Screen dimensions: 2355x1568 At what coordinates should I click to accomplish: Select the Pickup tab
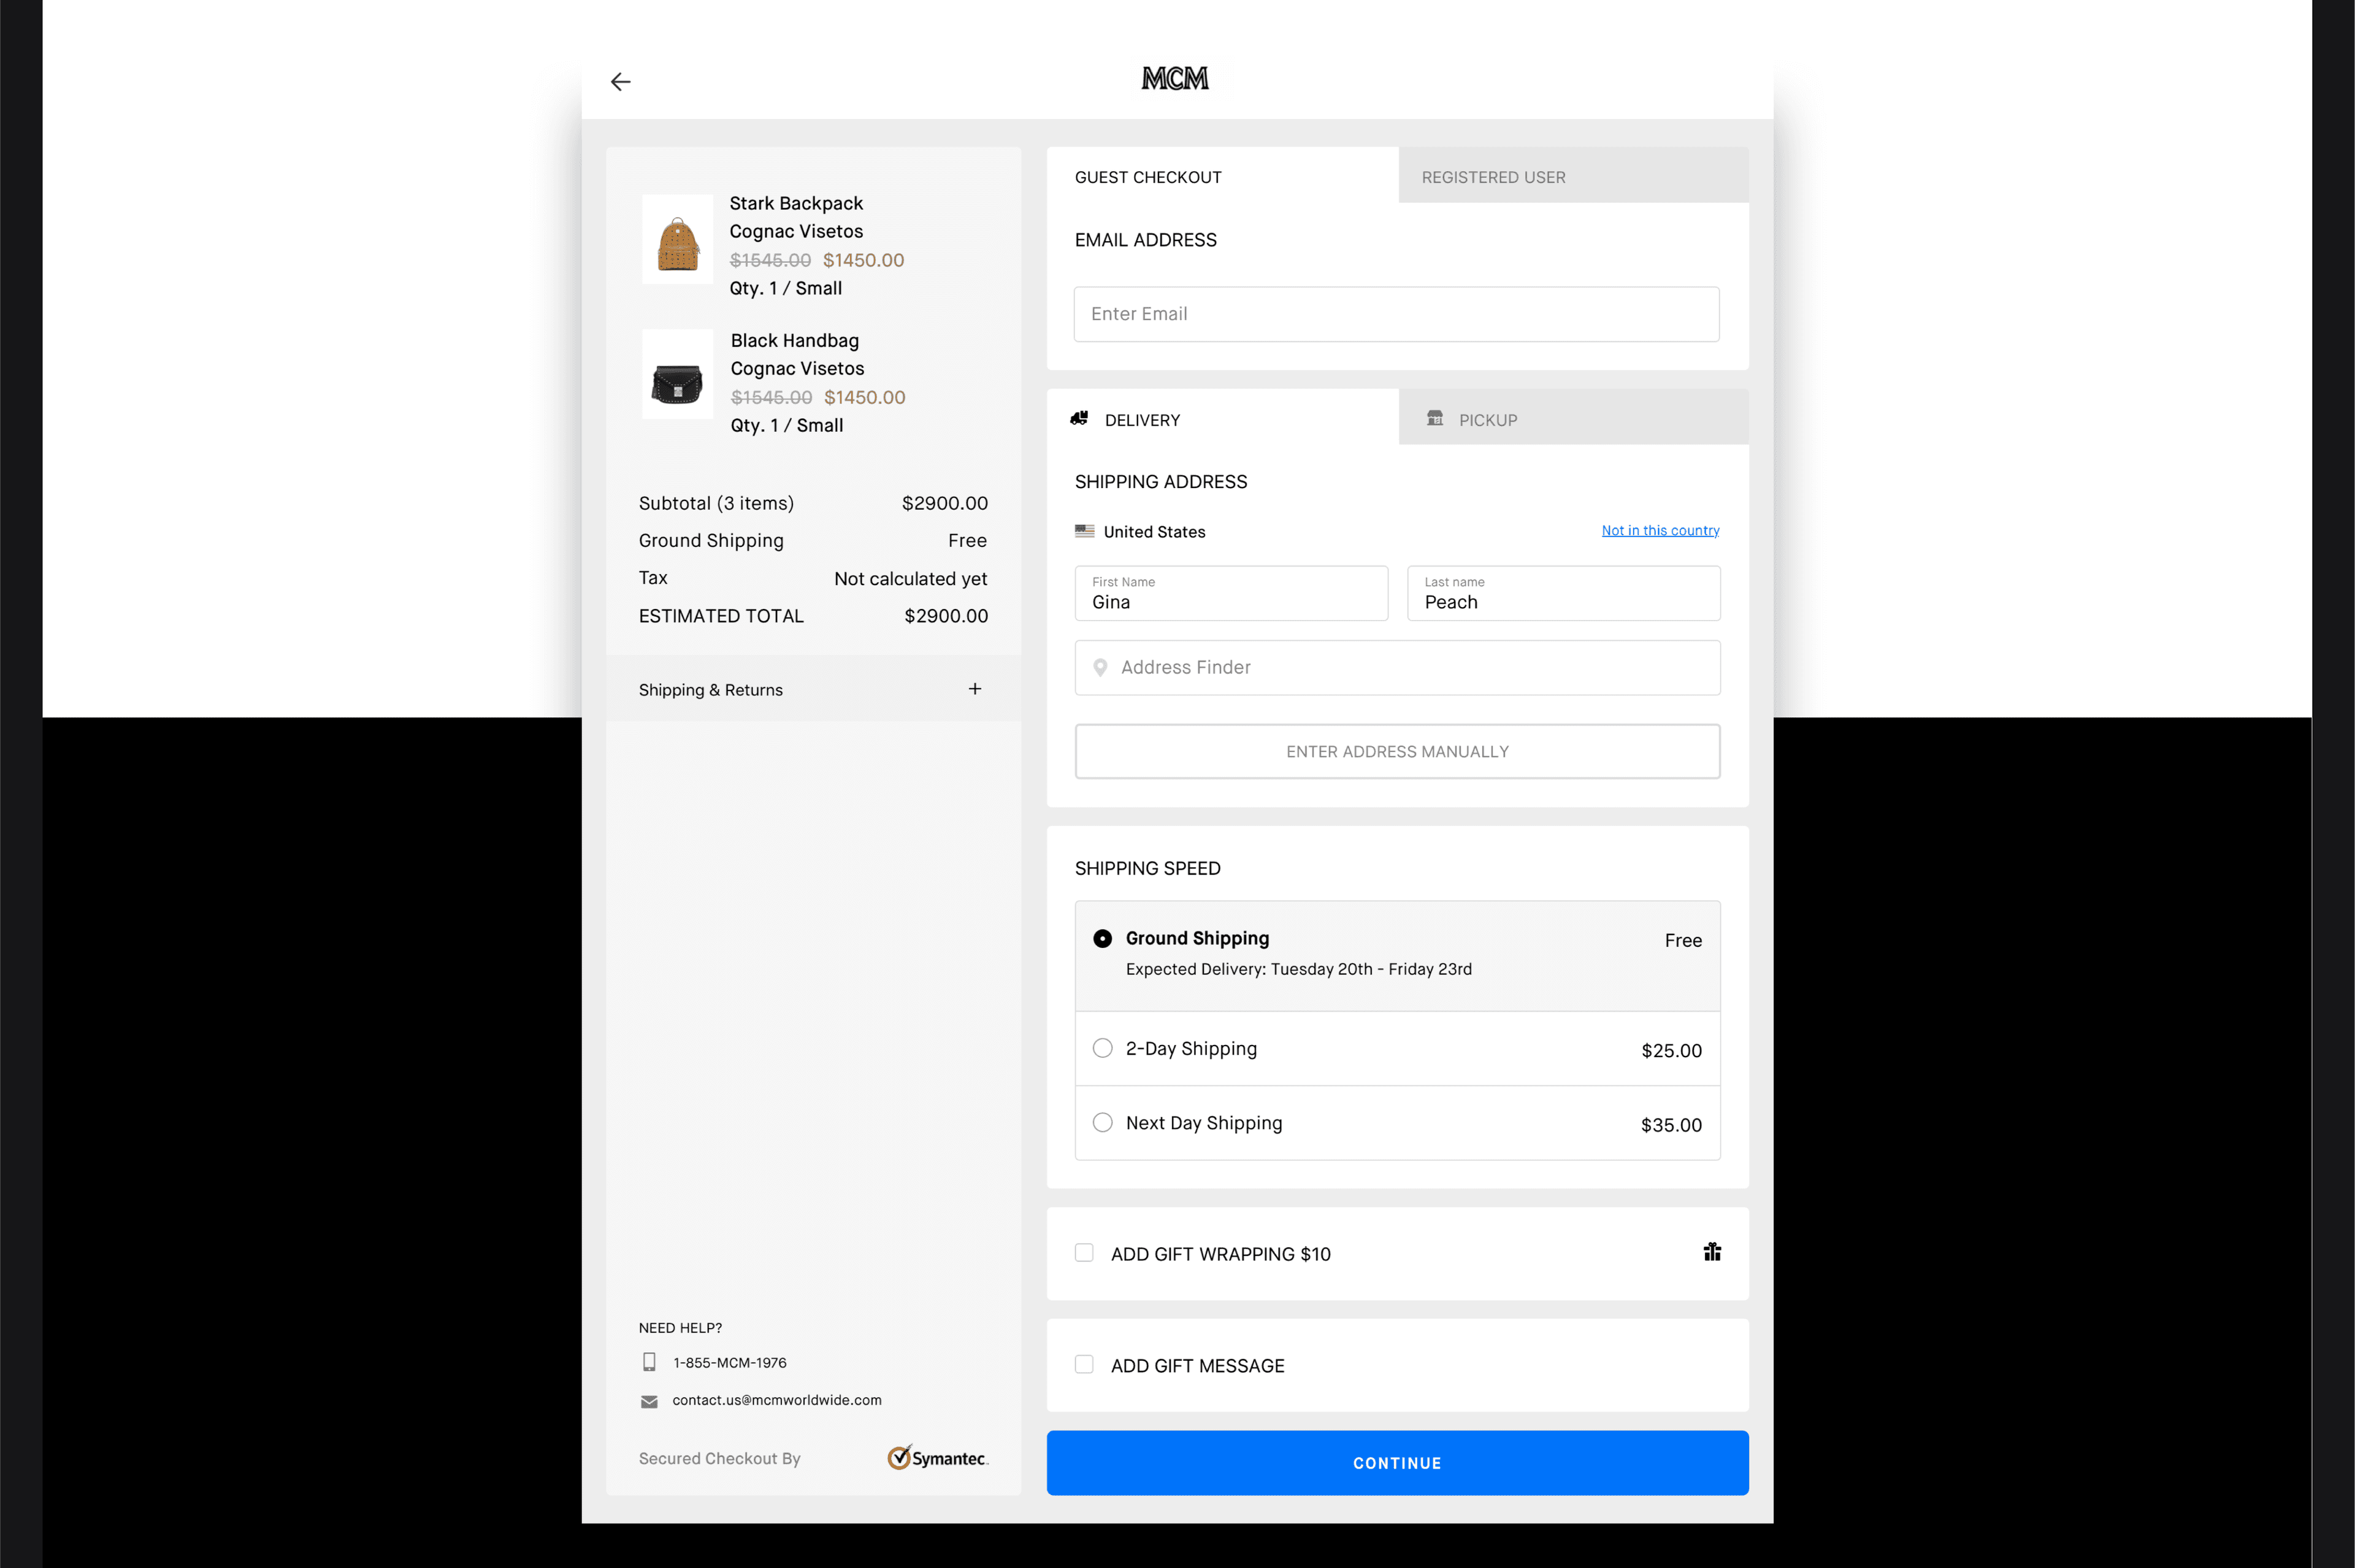1574,418
